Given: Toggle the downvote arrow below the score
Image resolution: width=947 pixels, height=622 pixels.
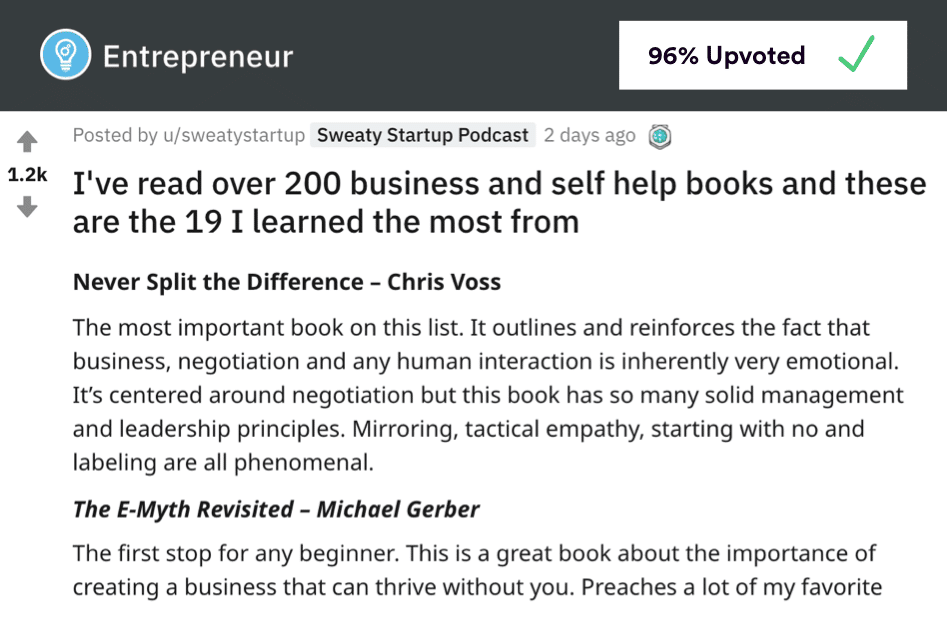Looking at the screenshot, I should tap(27, 207).
